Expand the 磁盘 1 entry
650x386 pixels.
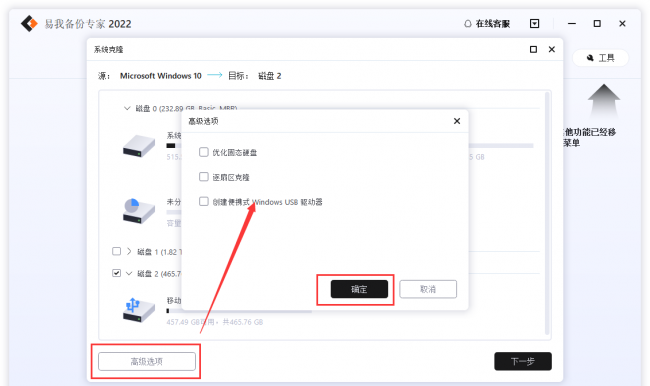point(129,251)
